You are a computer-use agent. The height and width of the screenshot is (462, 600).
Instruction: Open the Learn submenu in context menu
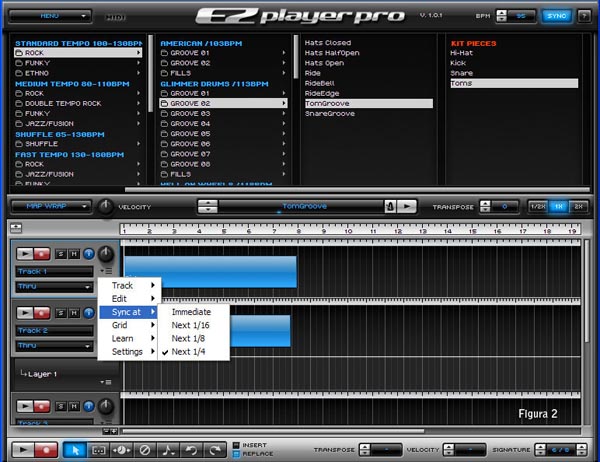click(x=130, y=338)
